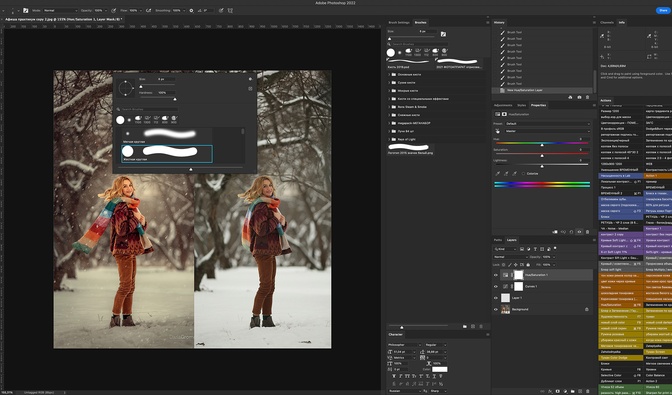Enable airbrush build-up icon next to Flow
The height and width of the screenshot is (395, 672).
coord(149,10)
